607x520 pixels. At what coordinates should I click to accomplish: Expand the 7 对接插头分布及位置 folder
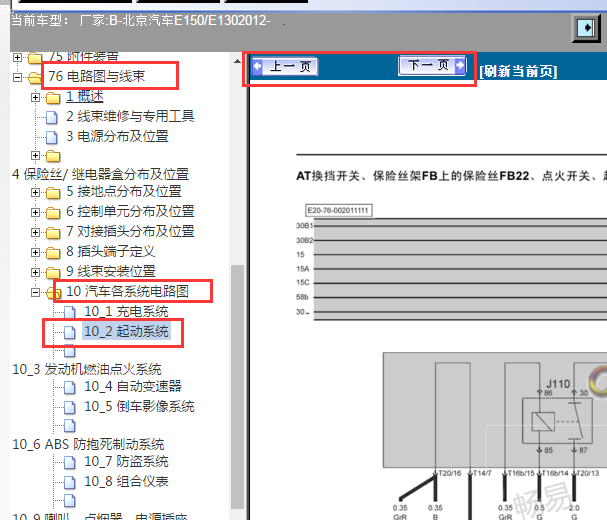point(36,232)
